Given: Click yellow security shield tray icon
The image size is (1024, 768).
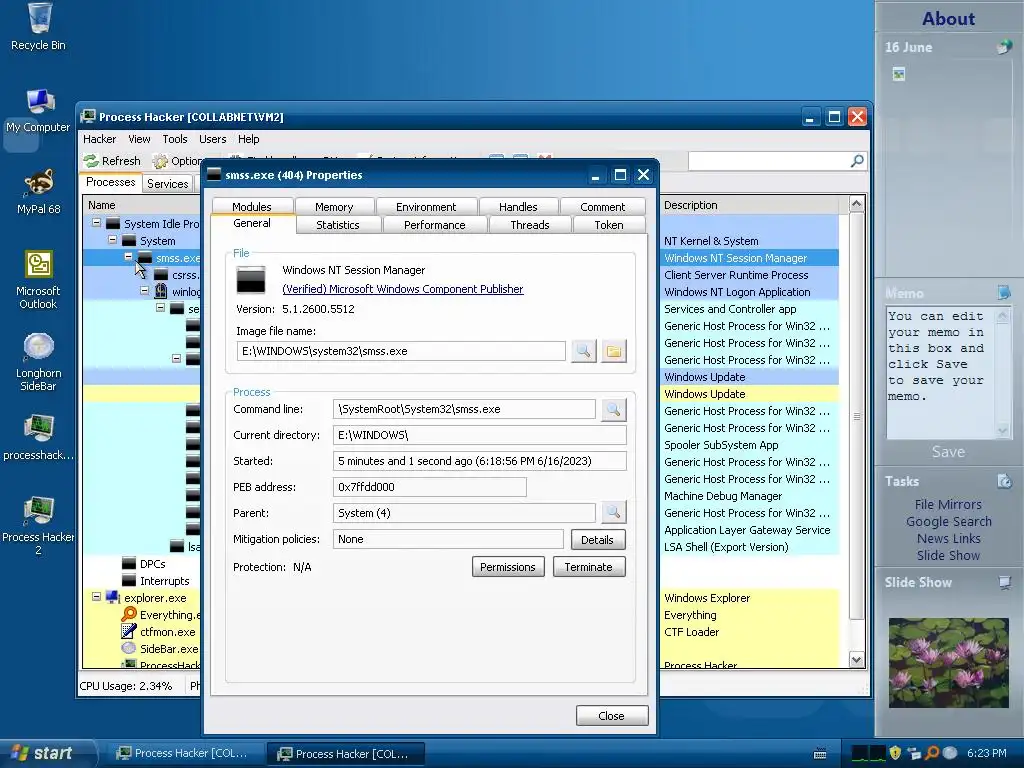Looking at the screenshot, I should [895, 753].
